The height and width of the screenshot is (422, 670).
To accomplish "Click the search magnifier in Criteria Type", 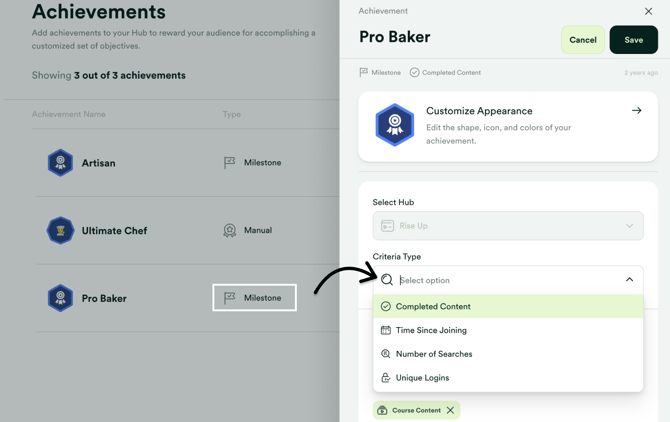I will click(387, 280).
